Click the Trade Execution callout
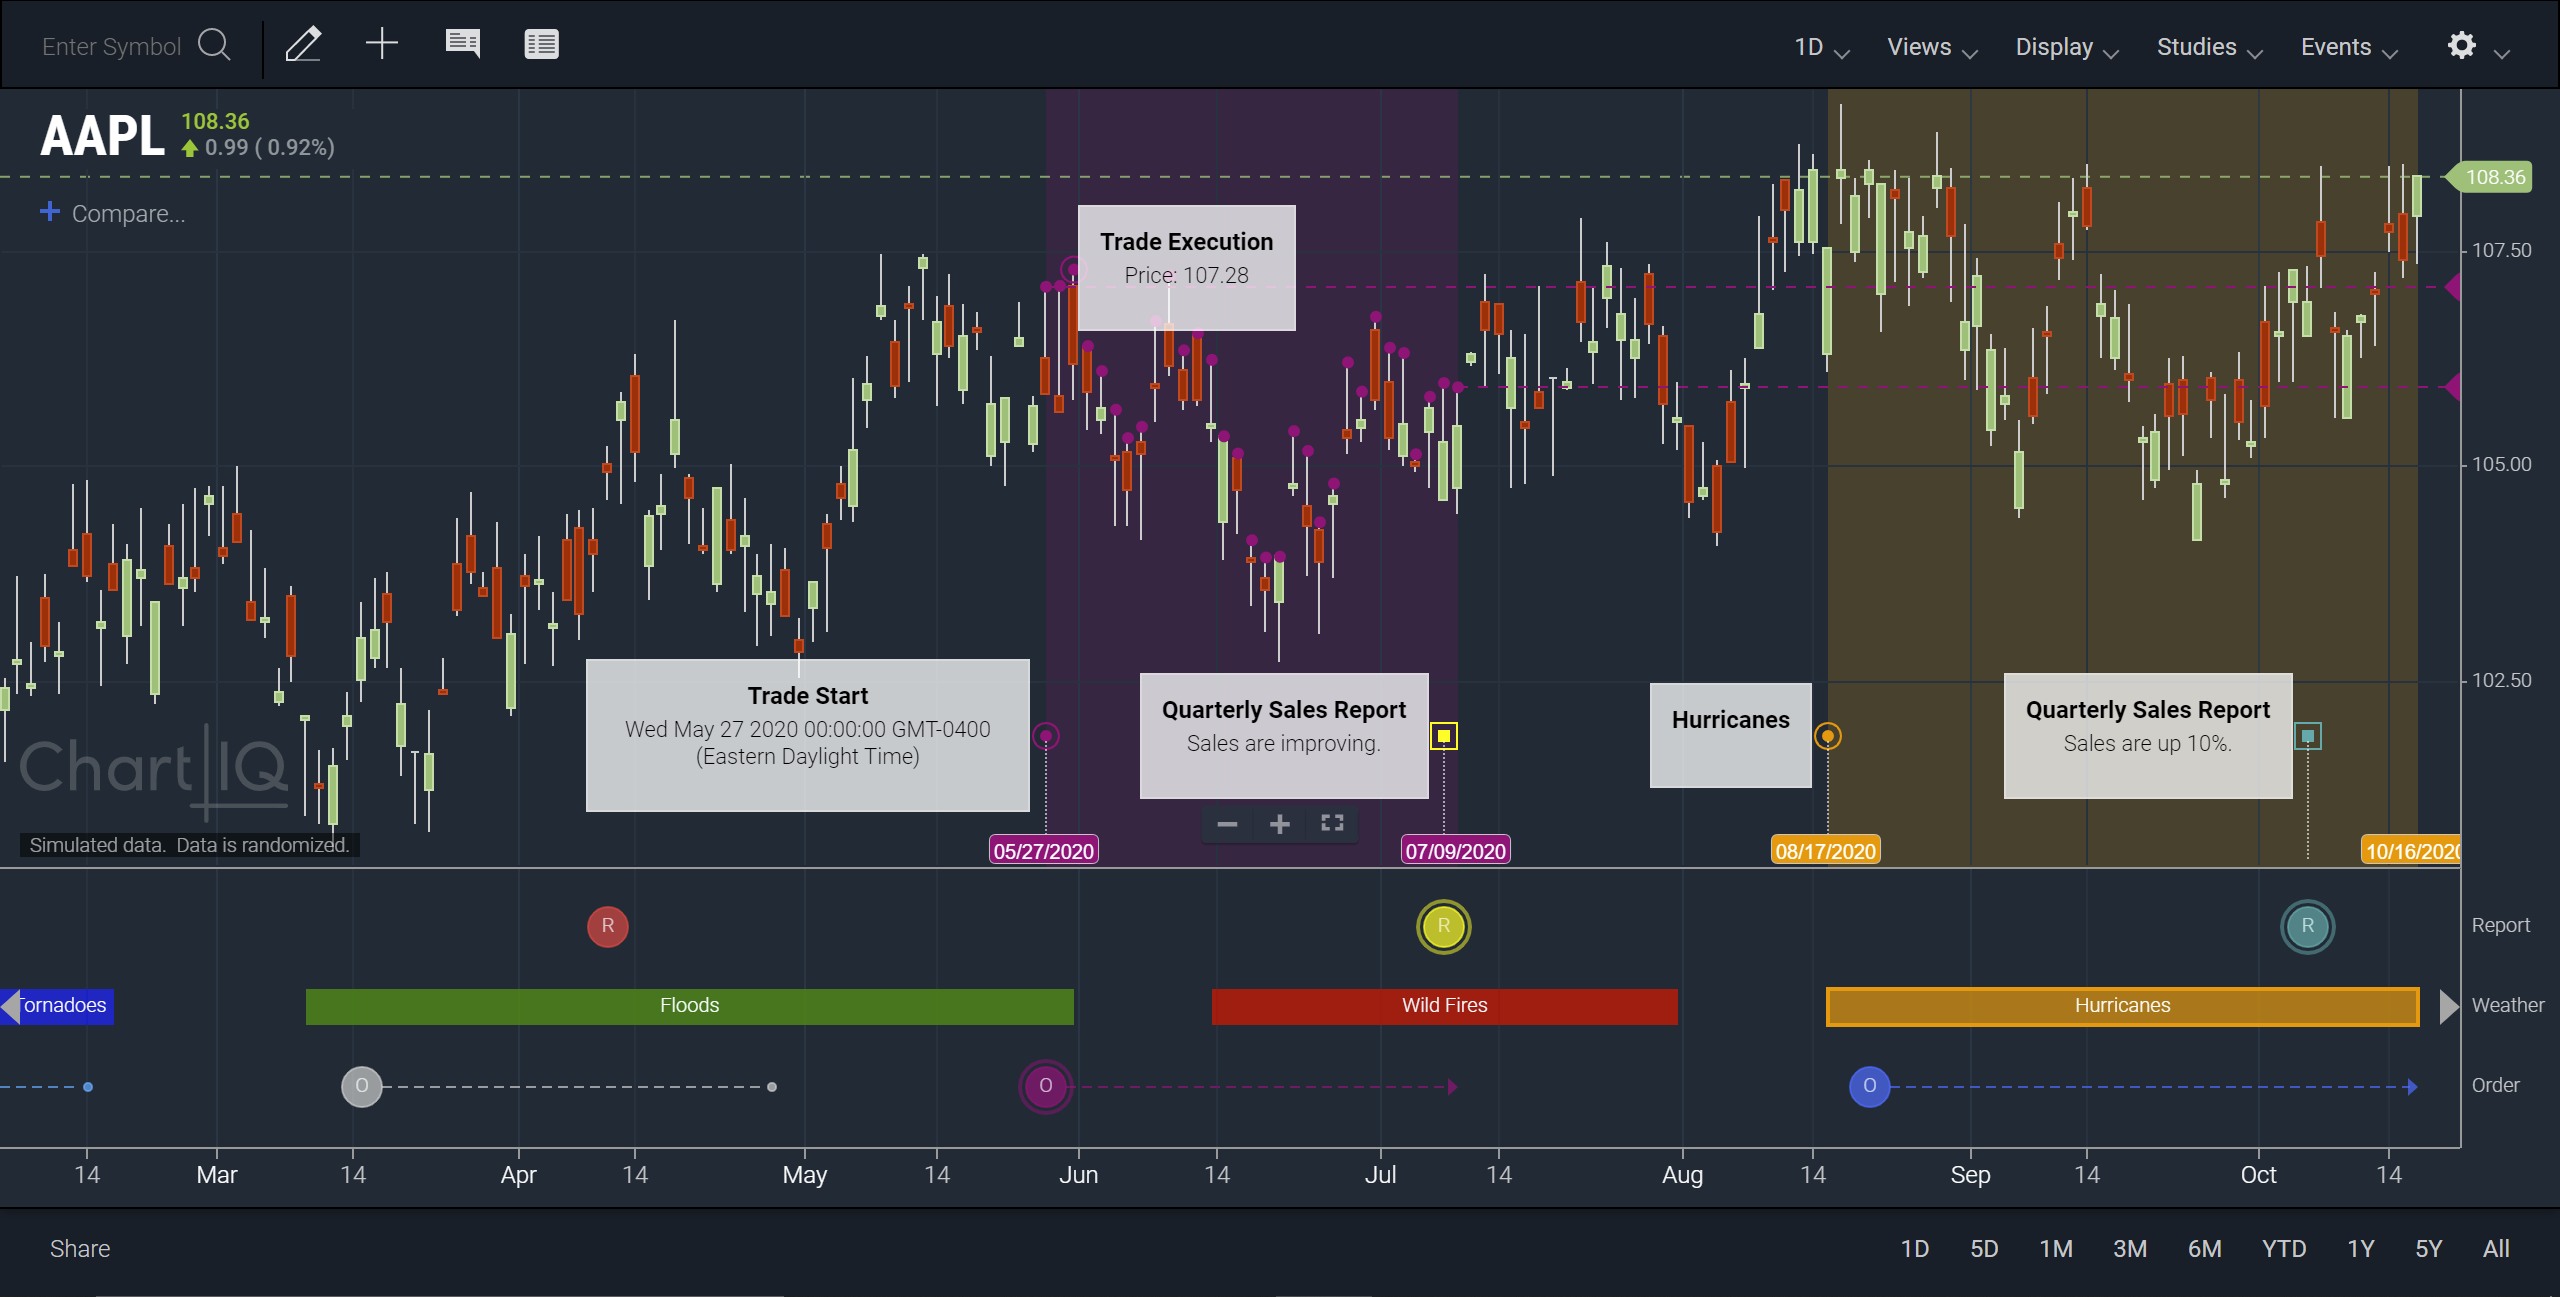Screen dimensions: 2560x1297 click(1187, 268)
